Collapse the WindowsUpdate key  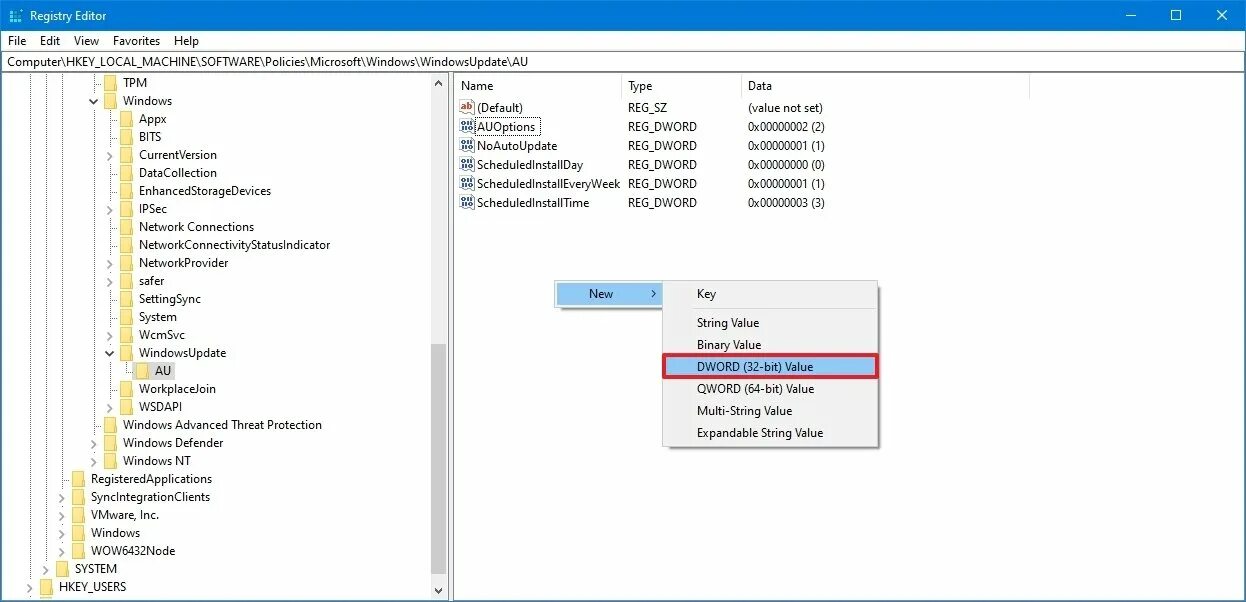(109, 353)
